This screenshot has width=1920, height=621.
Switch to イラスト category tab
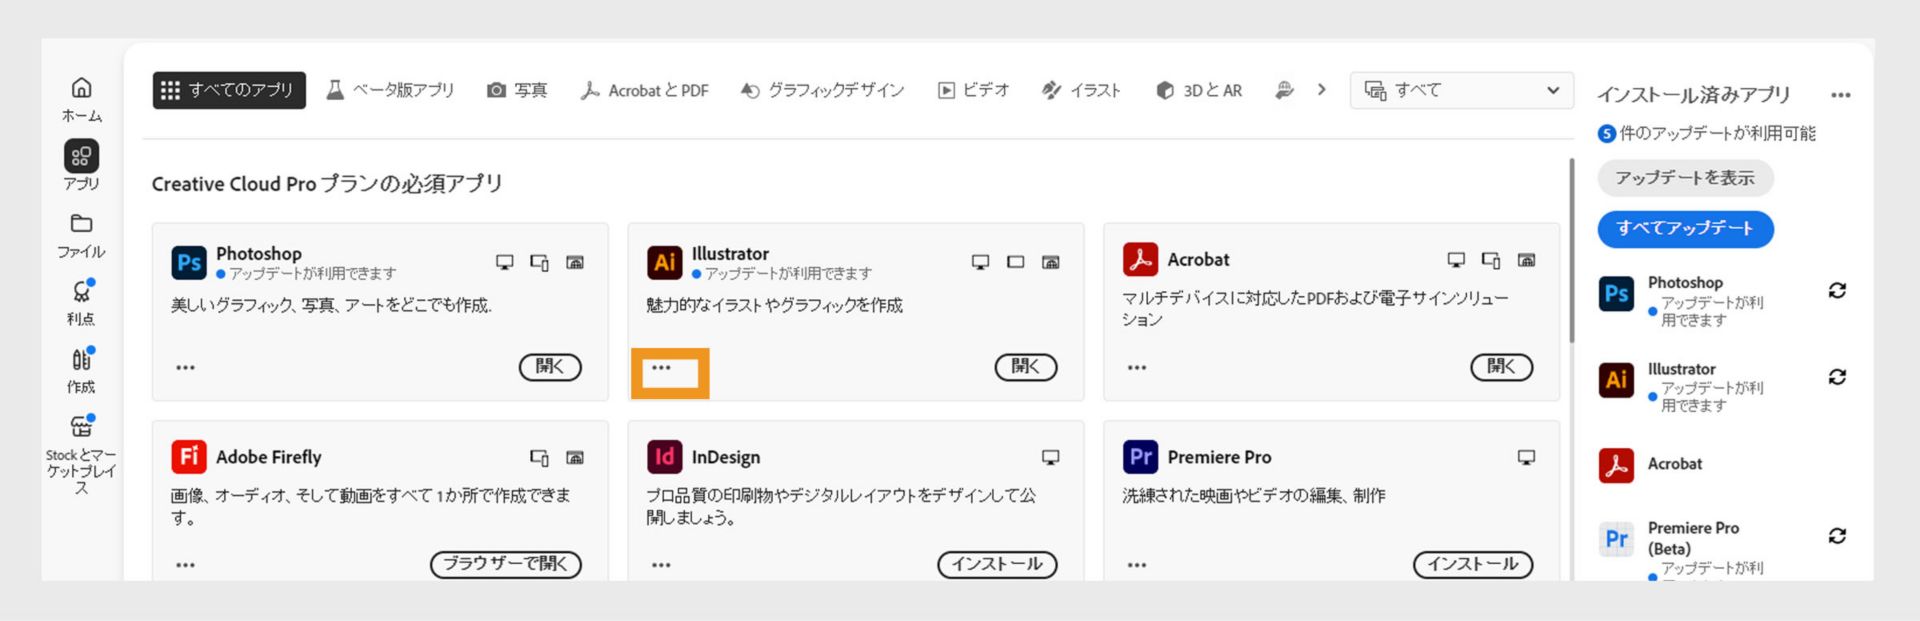[x=1081, y=90]
